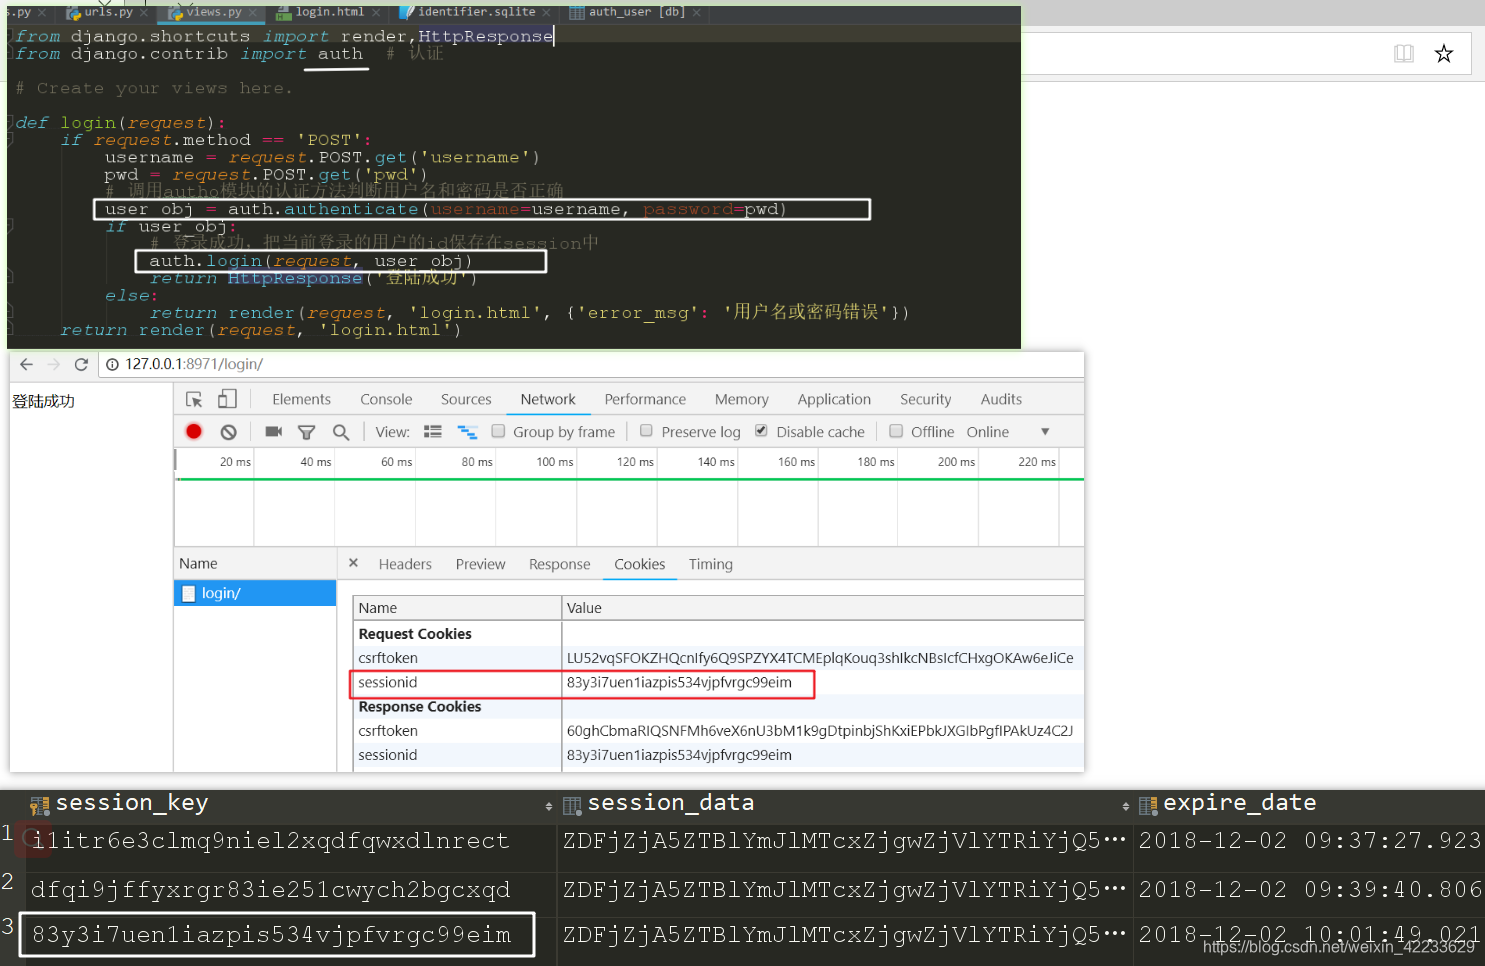Screen dimensions: 1485x966
Task: Close the urls.py editor tab
Action: click(x=144, y=13)
